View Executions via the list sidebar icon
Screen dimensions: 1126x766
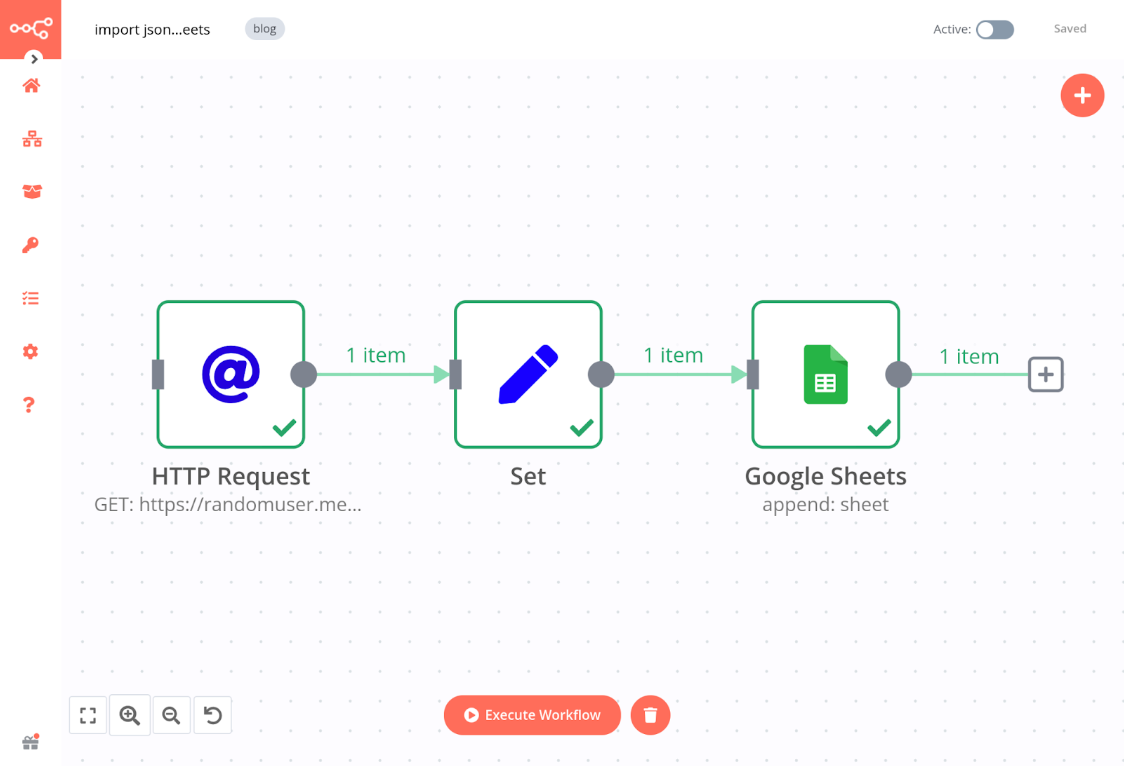pos(30,298)
